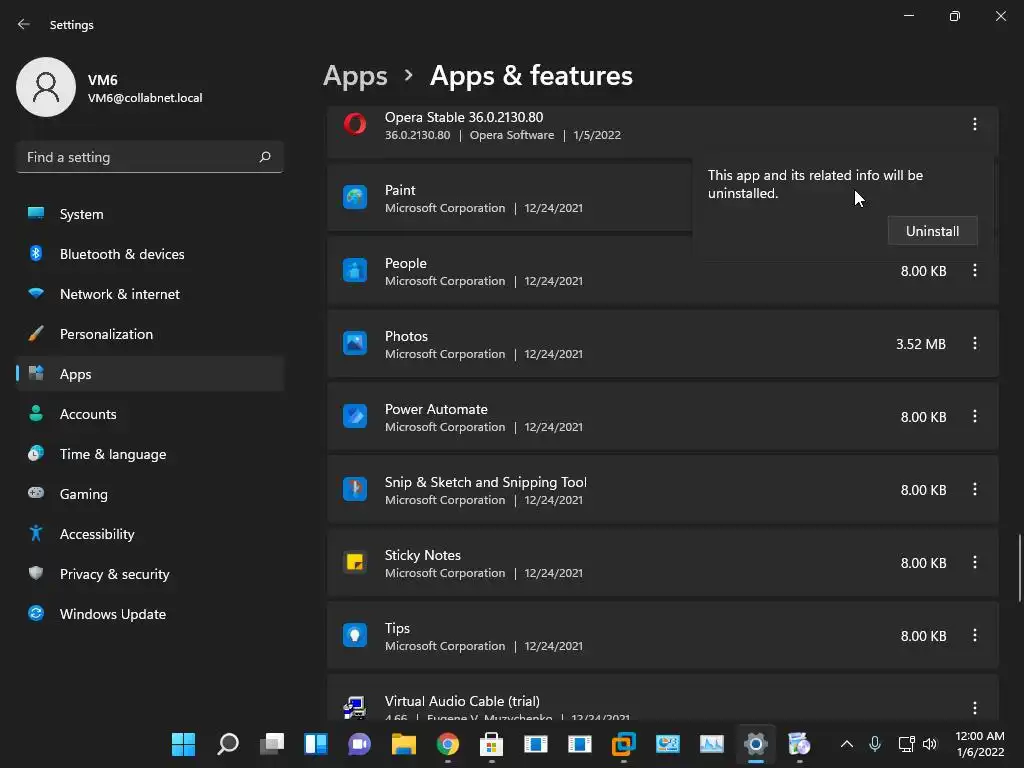1024x768 pixels.
Task: Open the volume tray icon
Action: (930, 744)
